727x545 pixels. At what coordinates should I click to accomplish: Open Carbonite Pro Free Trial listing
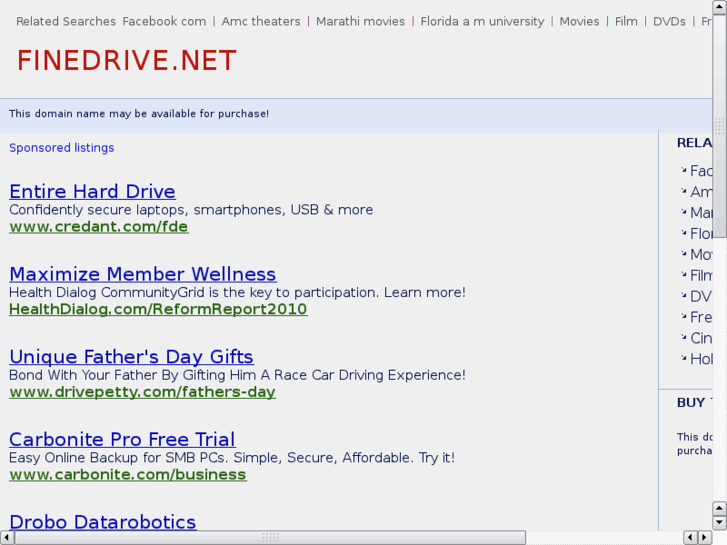pyautogui.click(x=122, y=439)
